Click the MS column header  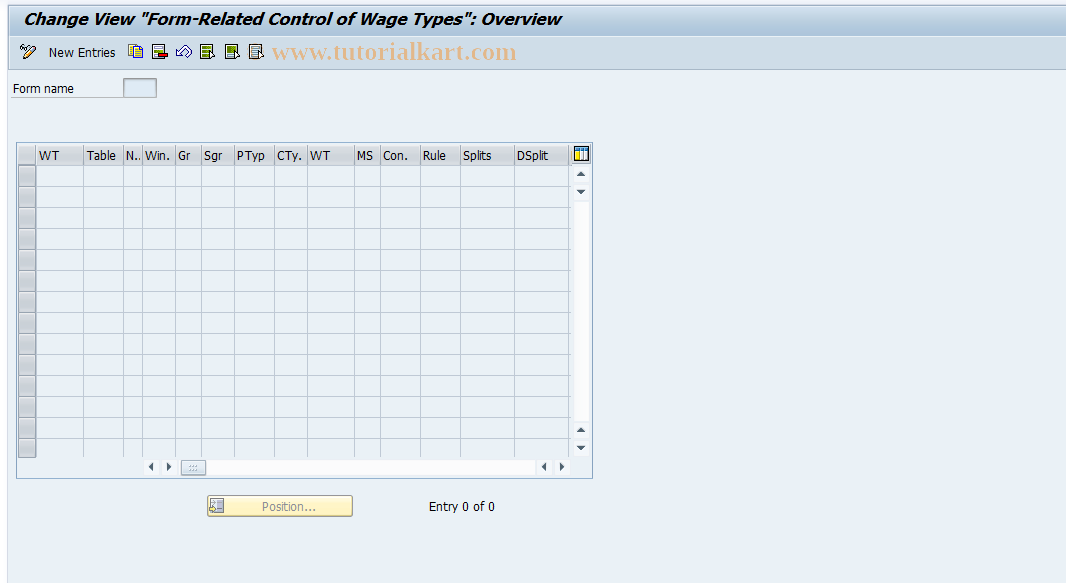coord(367,156)
